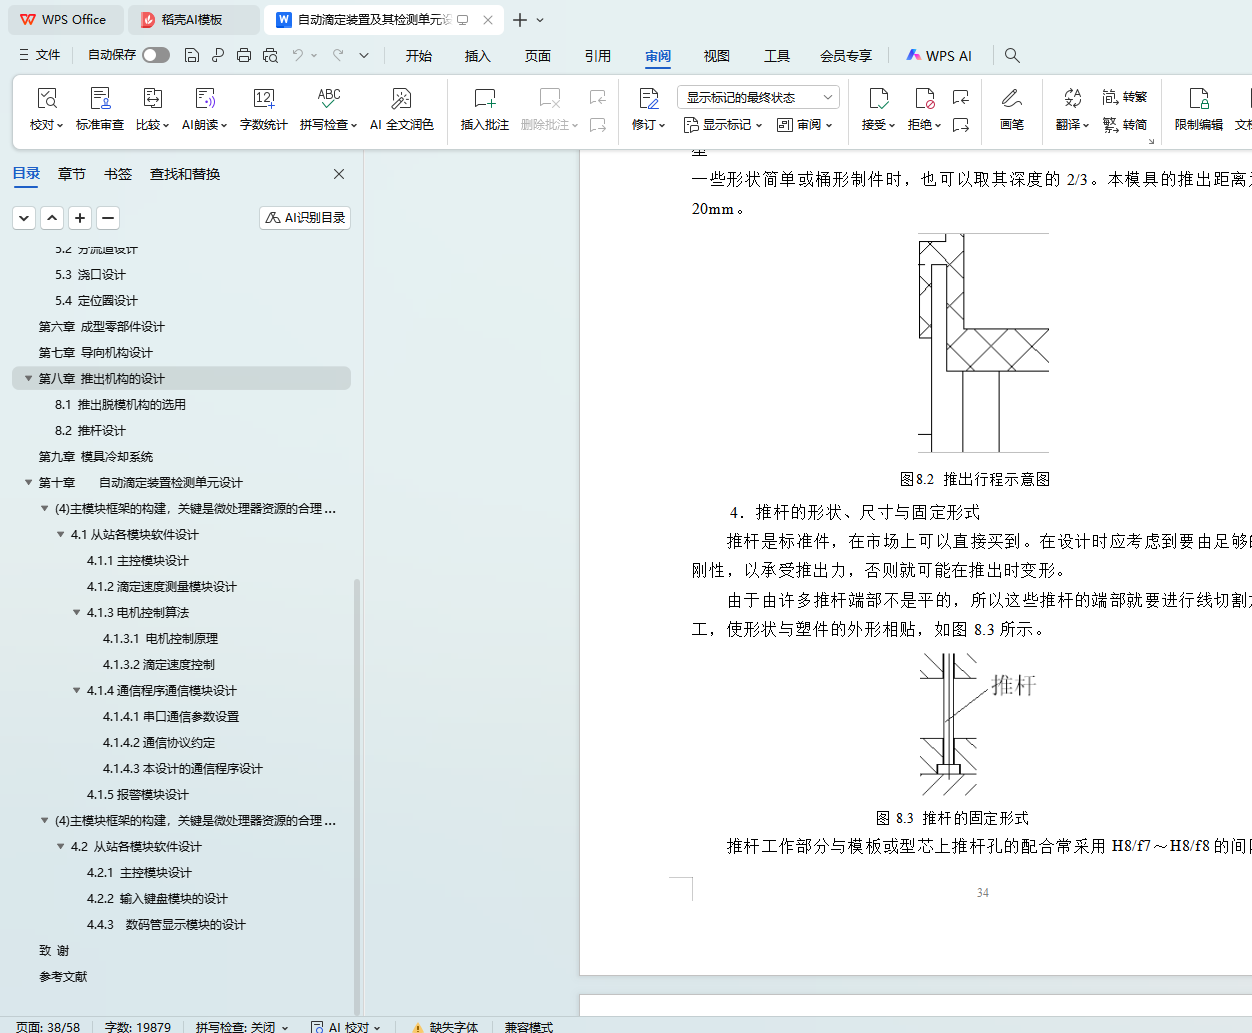Click the 转繁 convert to traditional button
1252x1033 pixels.
(1125, 97)
